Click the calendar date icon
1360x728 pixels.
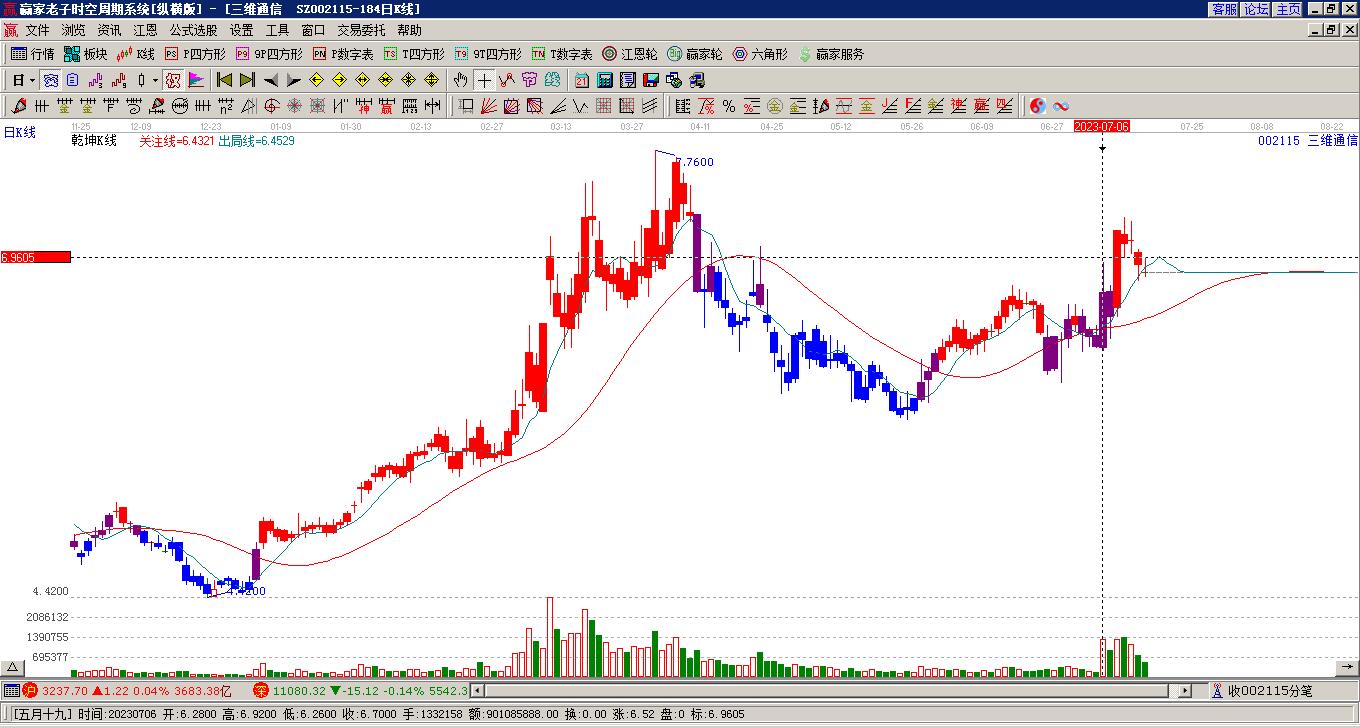(582, 80)
